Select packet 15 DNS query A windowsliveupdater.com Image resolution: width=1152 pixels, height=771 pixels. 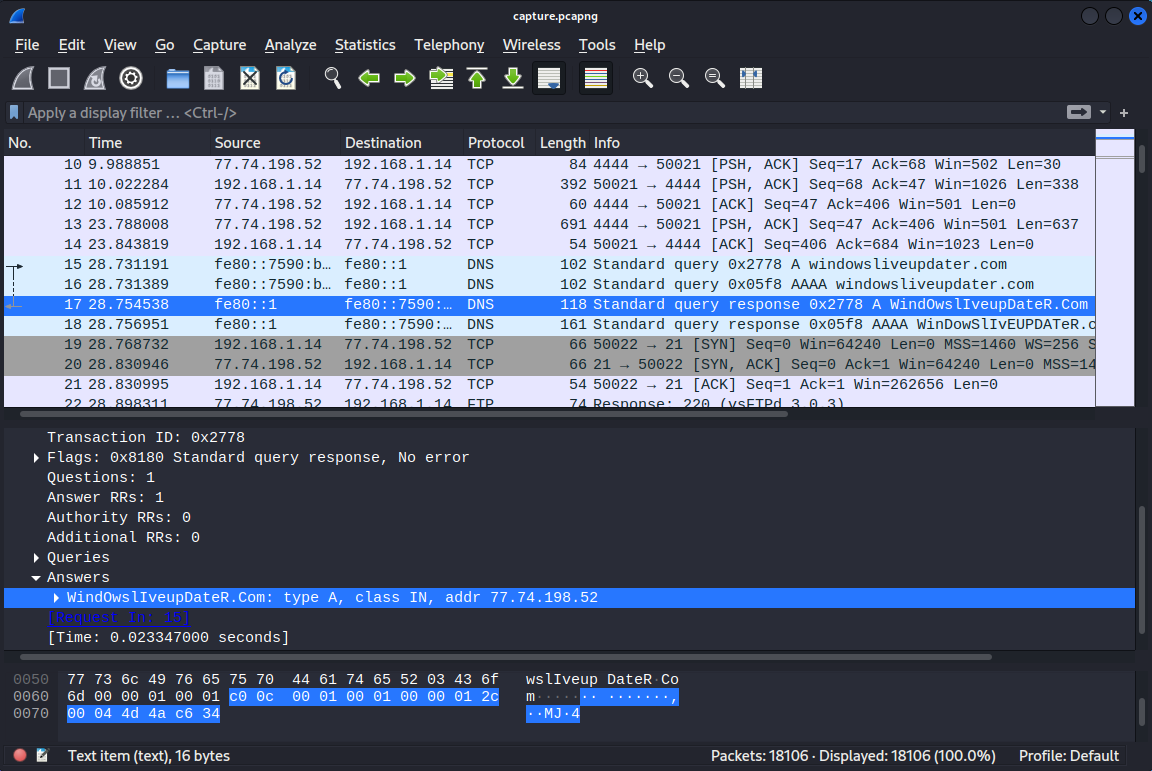(550, 265)
